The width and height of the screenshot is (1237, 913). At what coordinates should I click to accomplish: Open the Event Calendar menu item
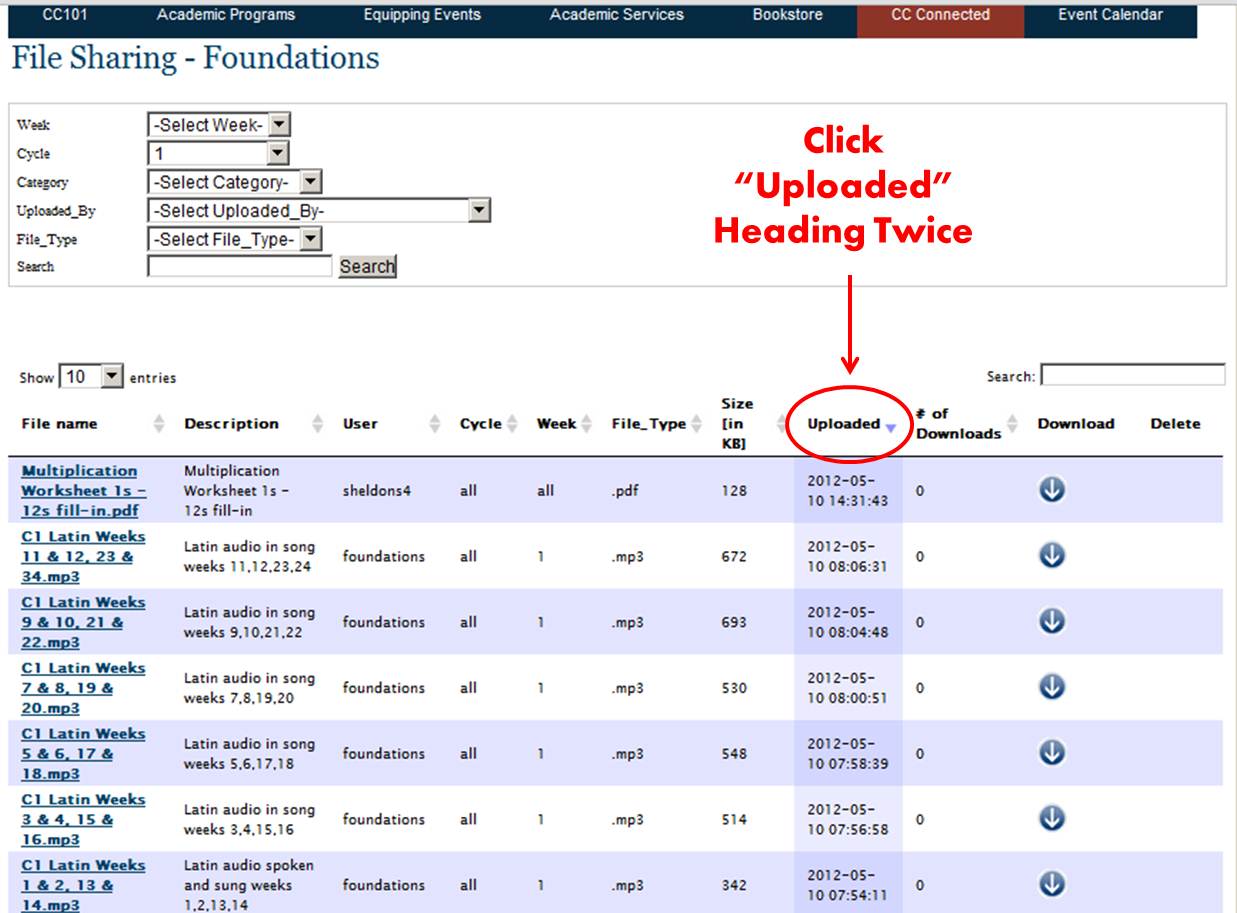[1110, 15]
